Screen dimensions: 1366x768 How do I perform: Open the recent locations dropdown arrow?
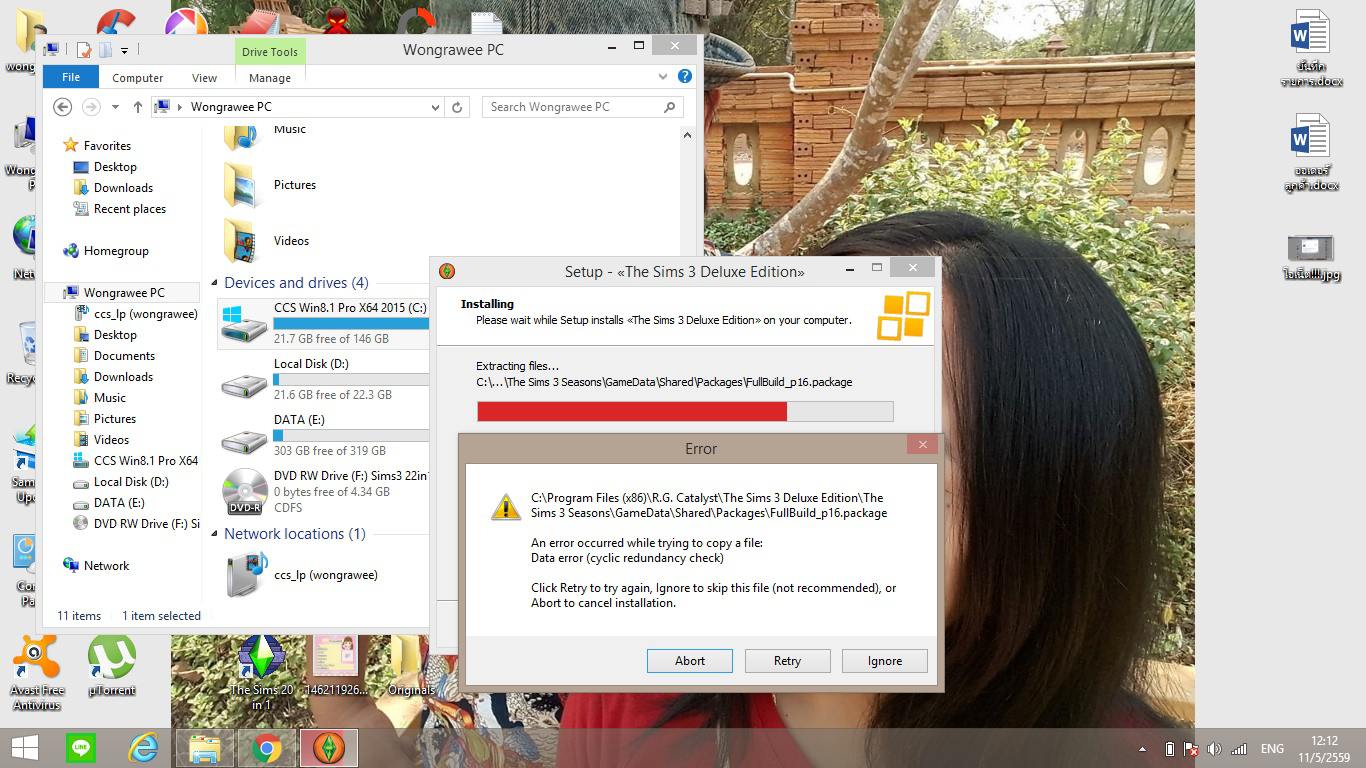tap(115, 107)
